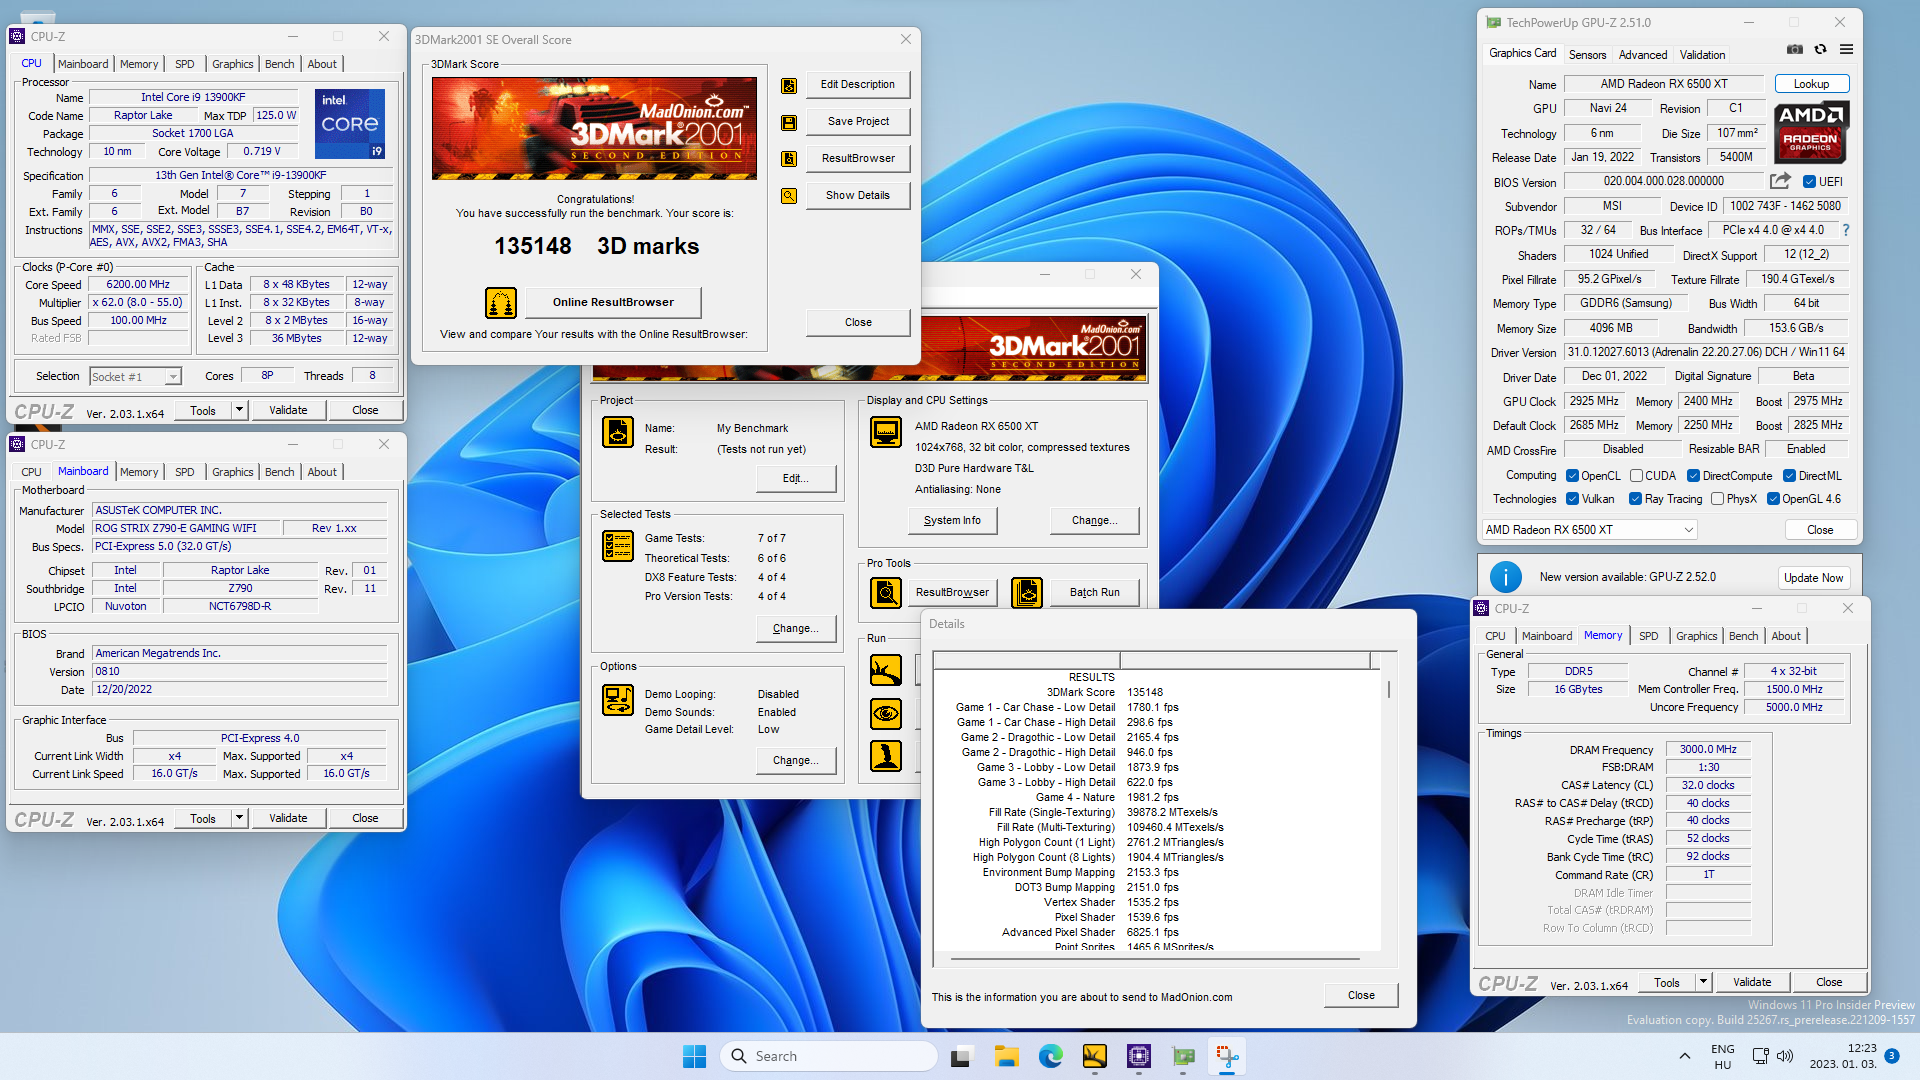Click the eye icon in the Run section
1920x1080 pixels.
tap(886, 713)
